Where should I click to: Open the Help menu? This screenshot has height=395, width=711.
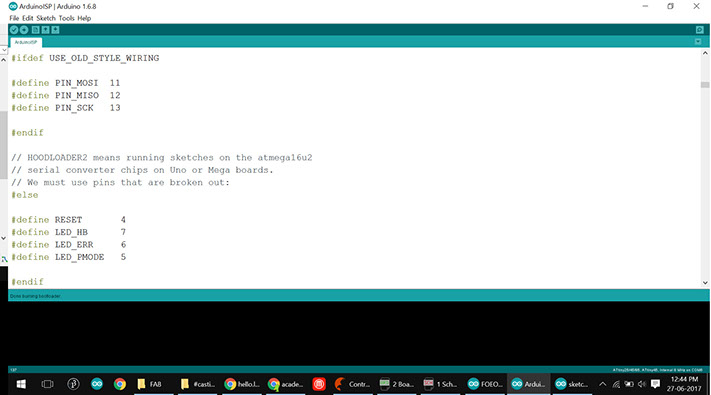(84, 18)
